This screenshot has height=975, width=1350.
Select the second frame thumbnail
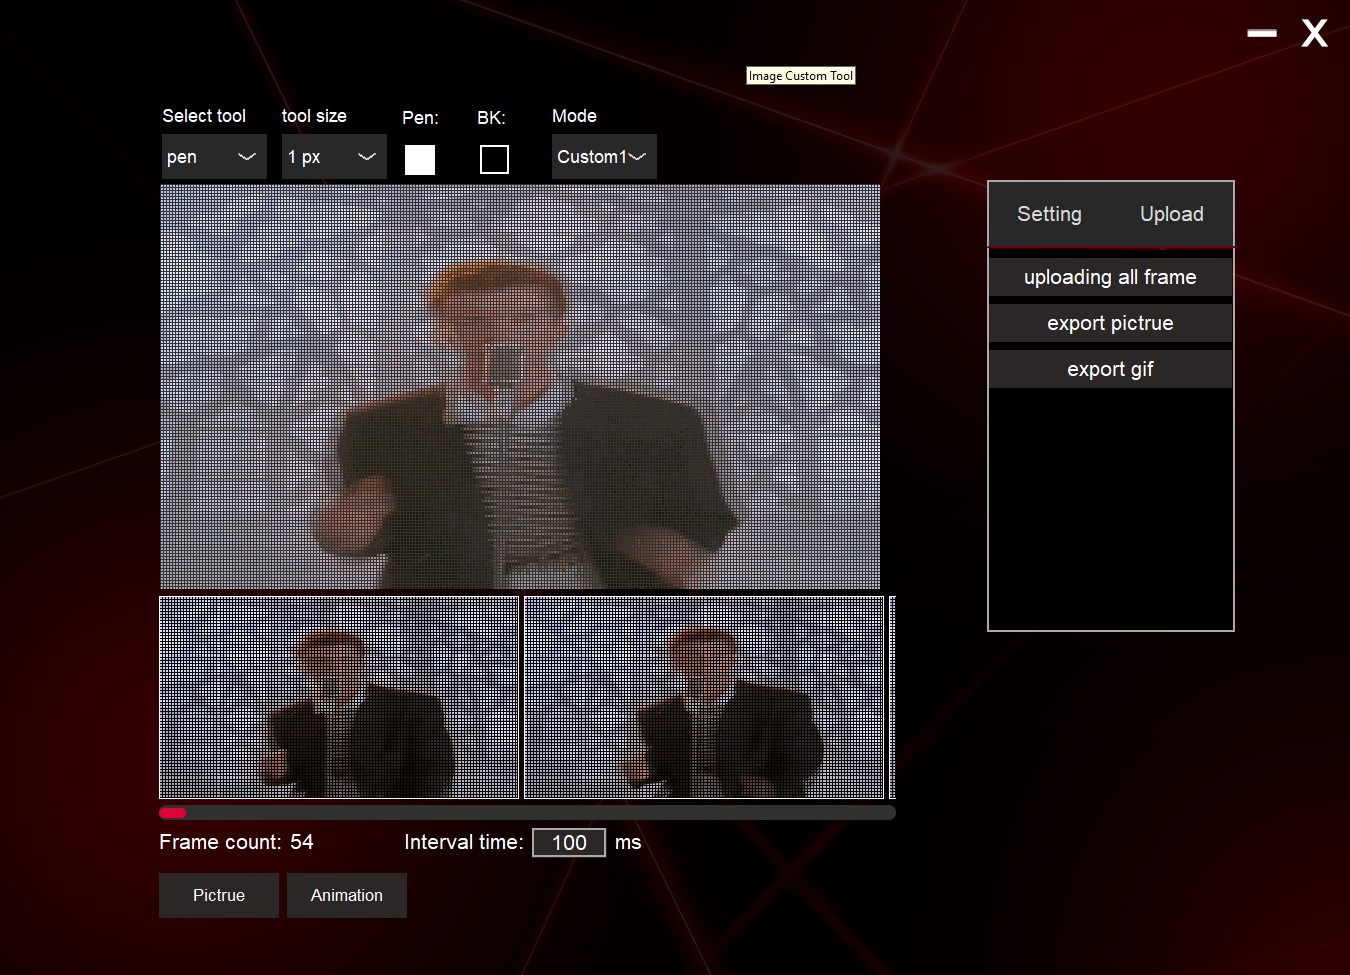click(704, 697)
